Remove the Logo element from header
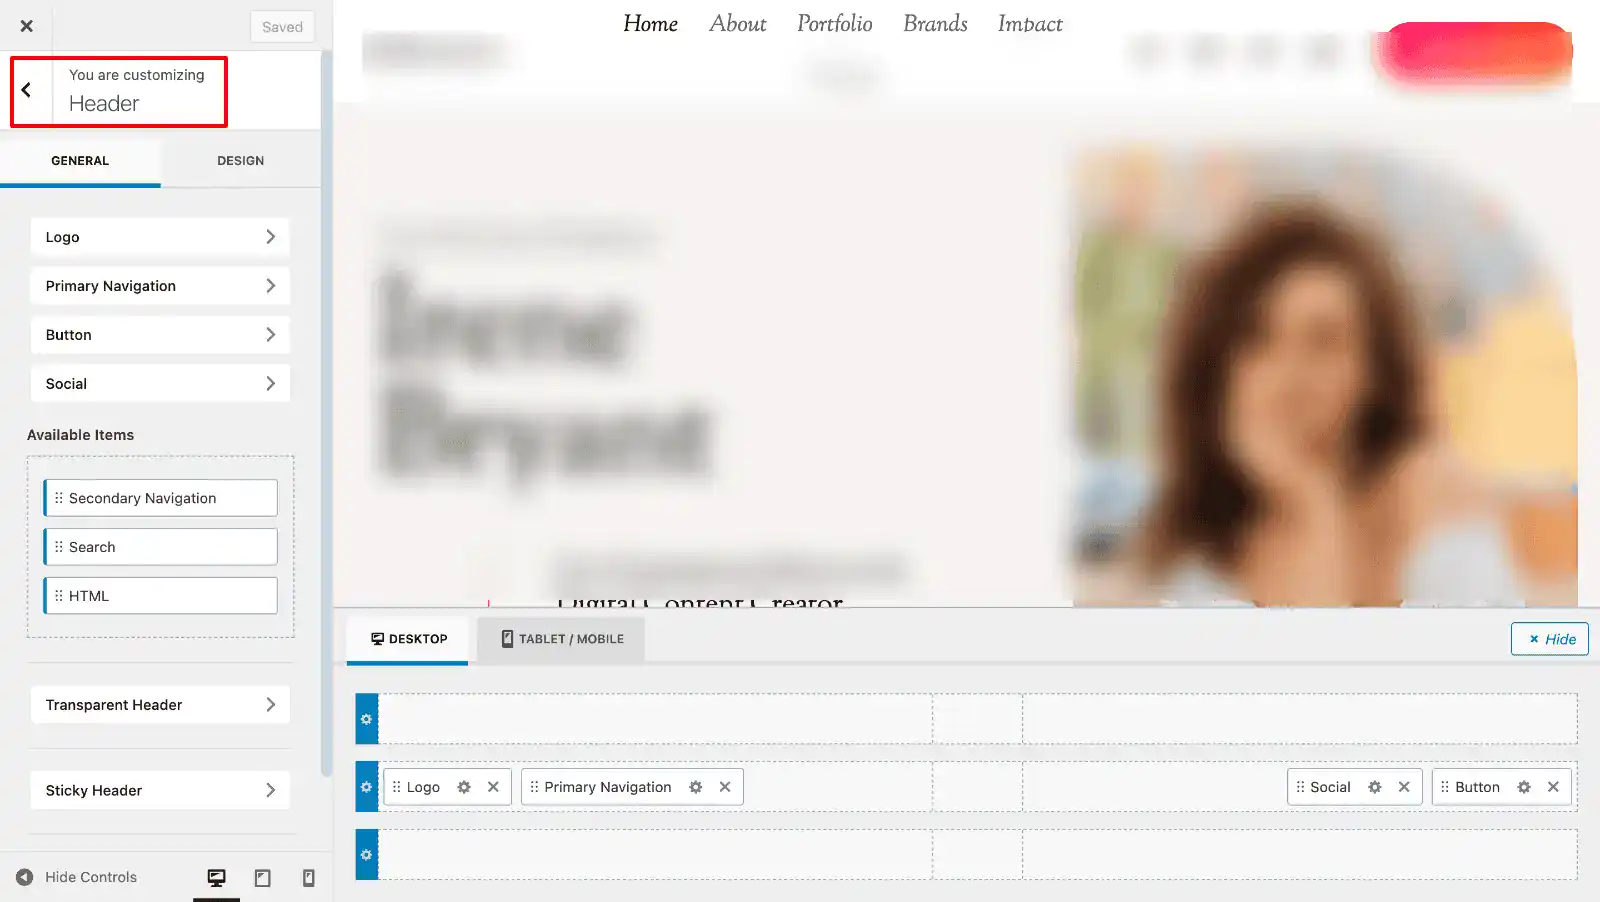The image size is (1600, 902). tap(493, 787)
